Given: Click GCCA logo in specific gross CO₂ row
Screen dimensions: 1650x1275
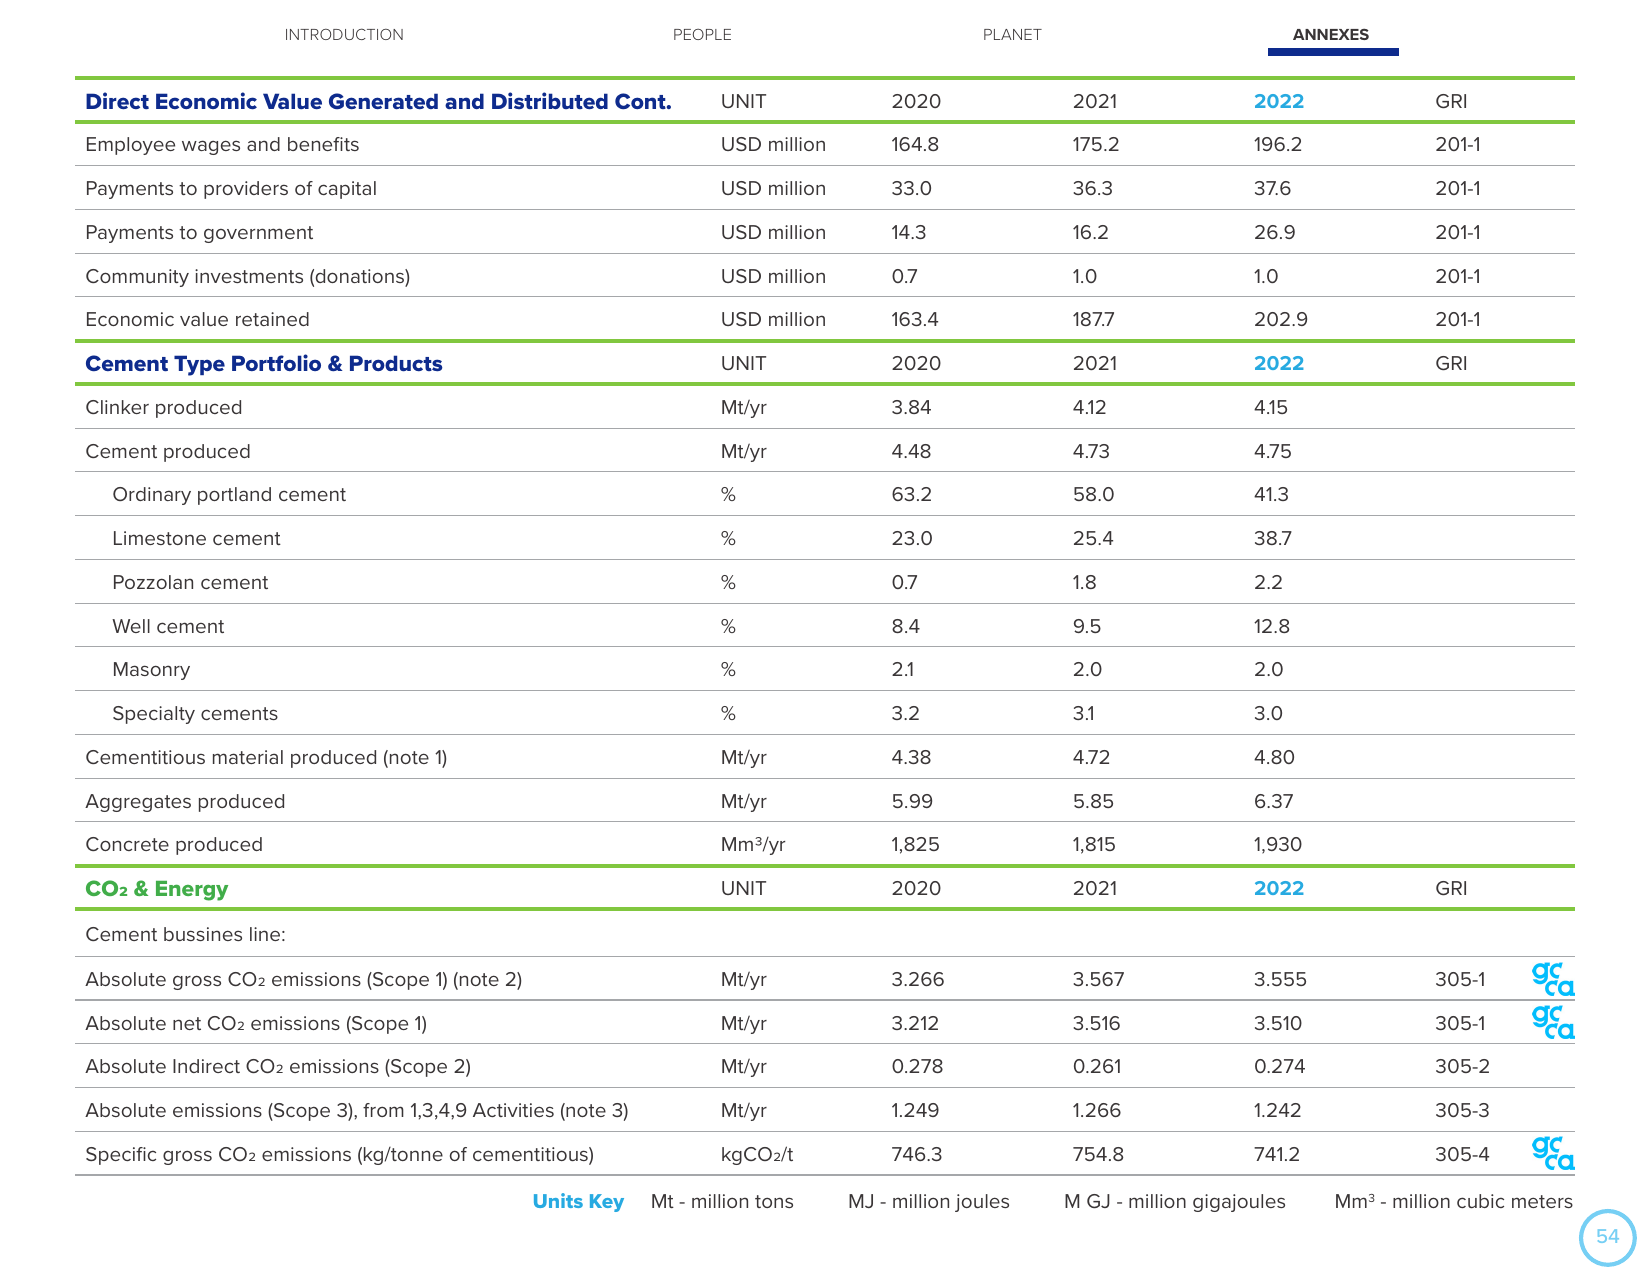Looking at the screenshot, I should point(1553,1153).
